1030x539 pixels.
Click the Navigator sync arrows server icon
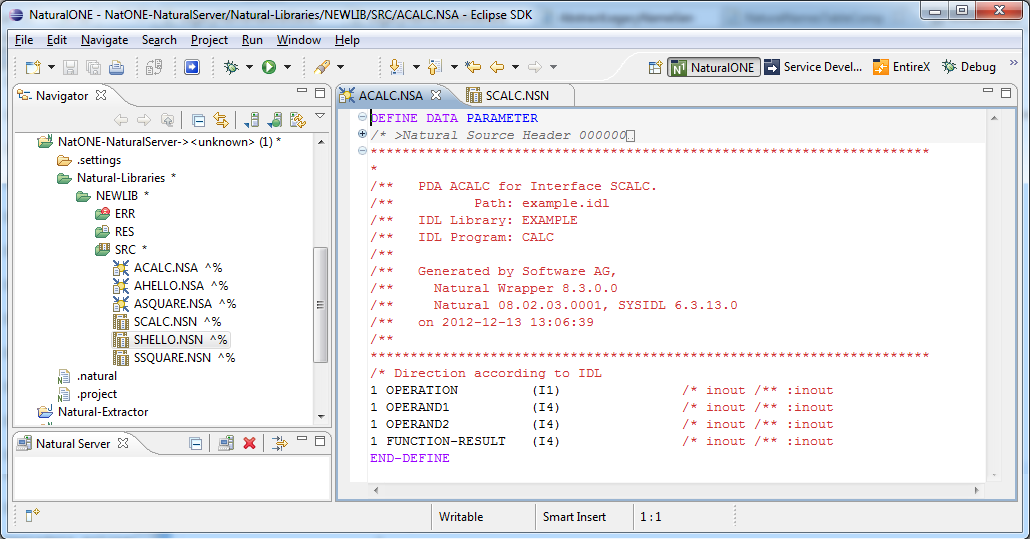pyautogui.click(x=298, y=120)
